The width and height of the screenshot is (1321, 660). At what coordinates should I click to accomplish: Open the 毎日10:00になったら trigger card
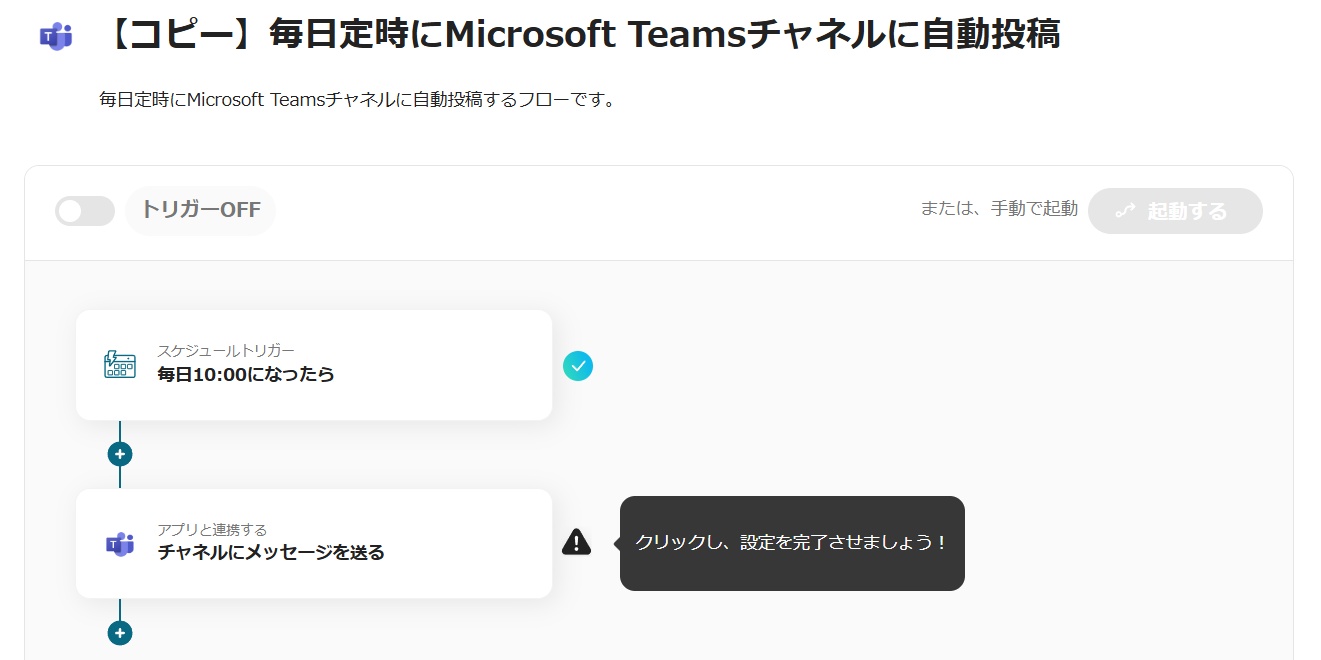[x=314, y=365]
